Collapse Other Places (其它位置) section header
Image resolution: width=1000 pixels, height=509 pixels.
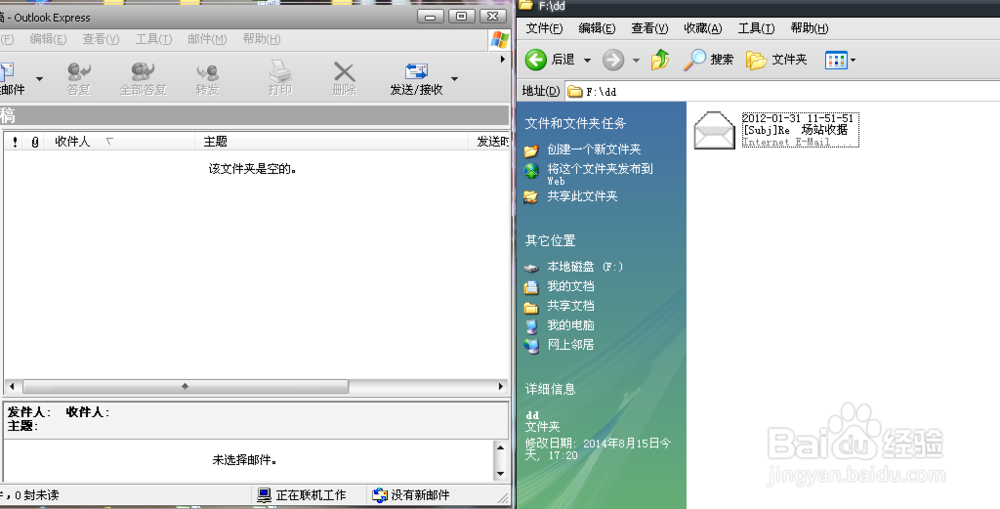[x=550, y=240]
